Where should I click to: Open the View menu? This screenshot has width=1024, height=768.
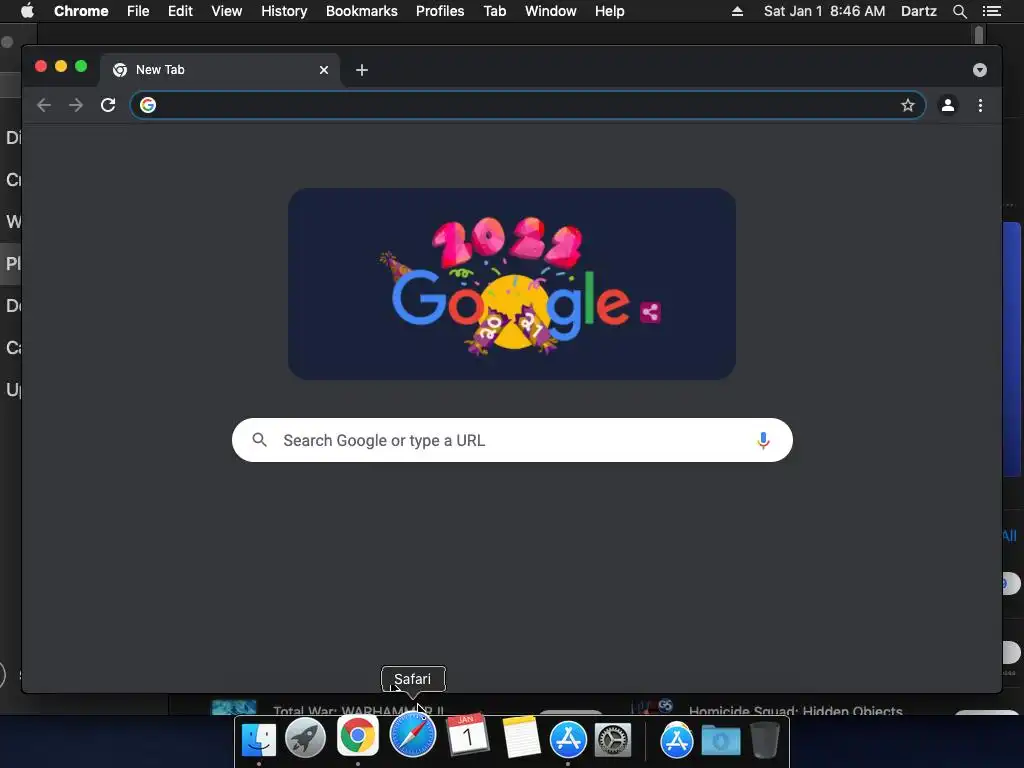227,11
